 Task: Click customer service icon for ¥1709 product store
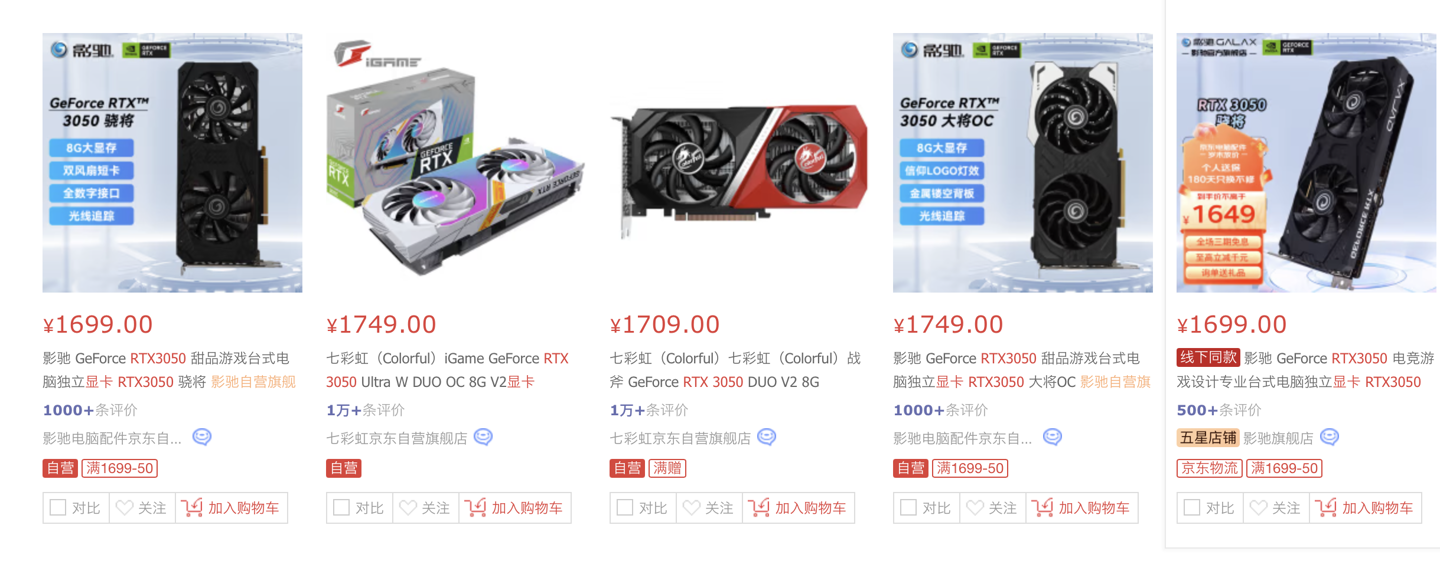point(767,437)
